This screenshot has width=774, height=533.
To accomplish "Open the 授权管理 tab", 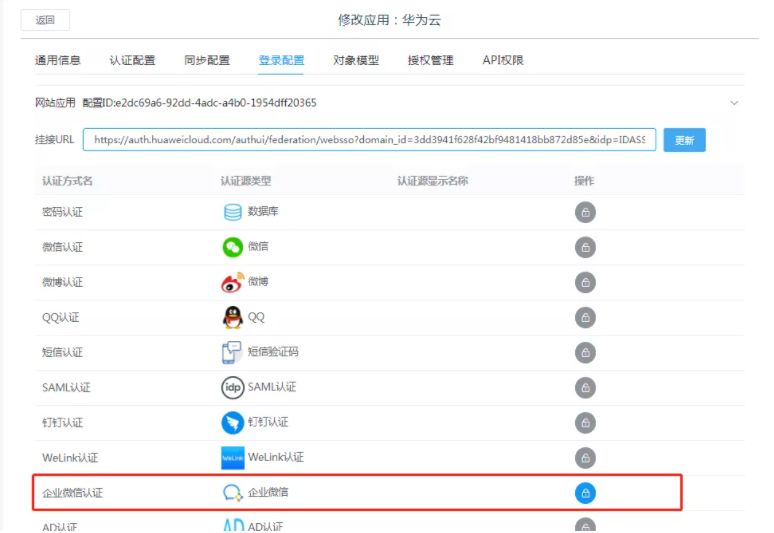I will pyautogui.click(x=430, y=60).
